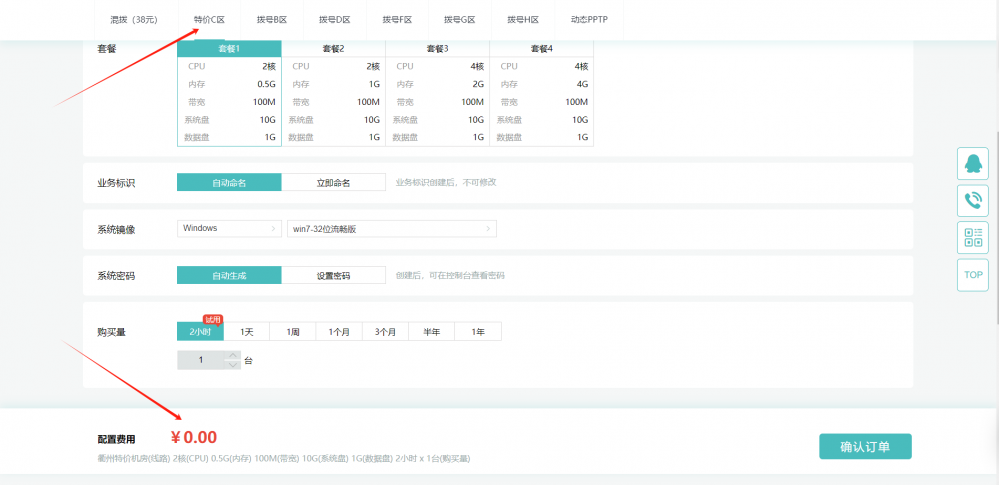The image size is (999, 485).
Task: Open the Windows system dropdown
Action: coord(229,228)
